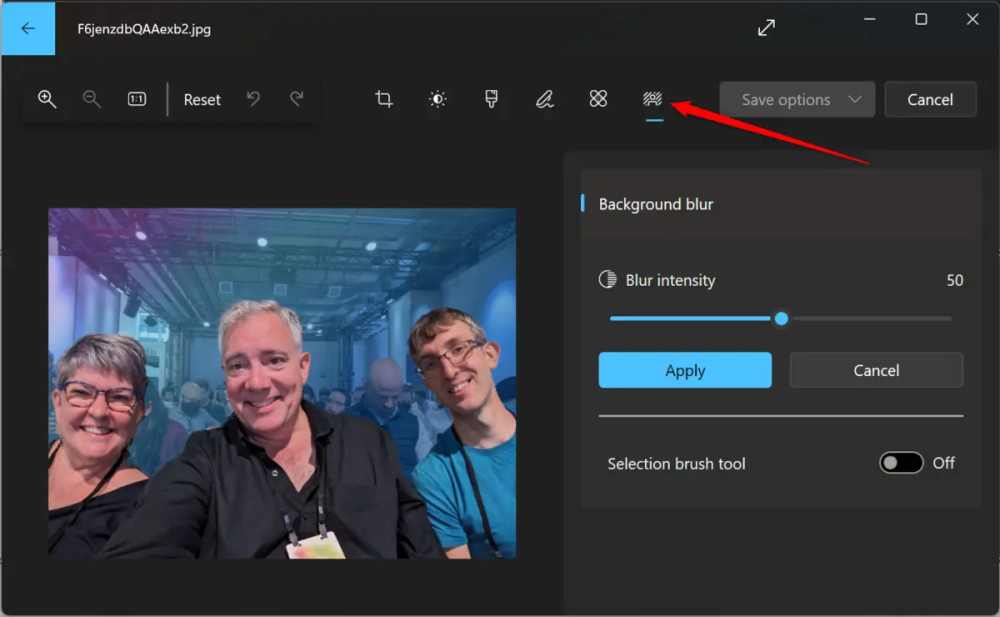Zoom out of the photo
The image size is (1000, 617).
click(92, 99)
